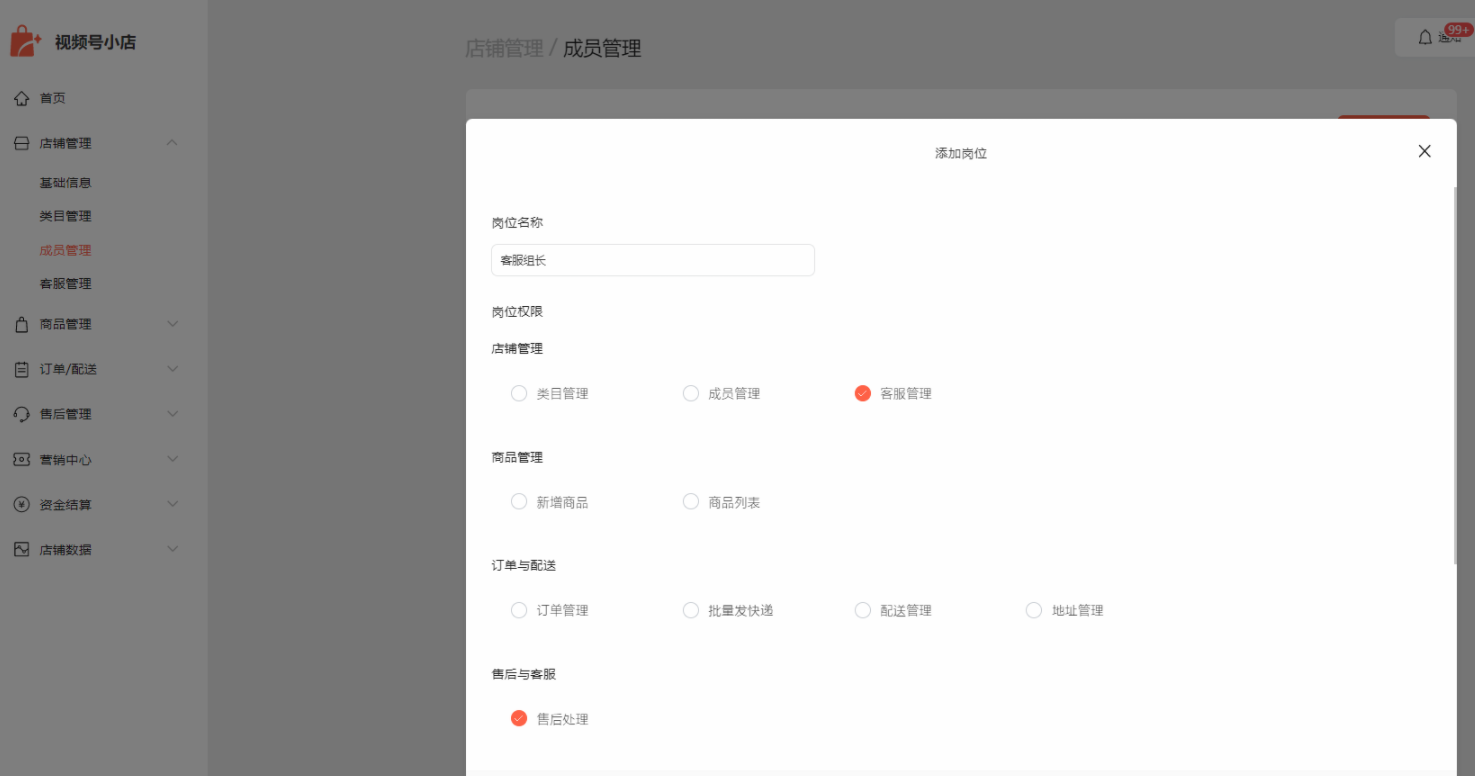Click the 视频号小店 shopping bag logo
This screenshot has width=1475, height=776.
pos(25,41)
